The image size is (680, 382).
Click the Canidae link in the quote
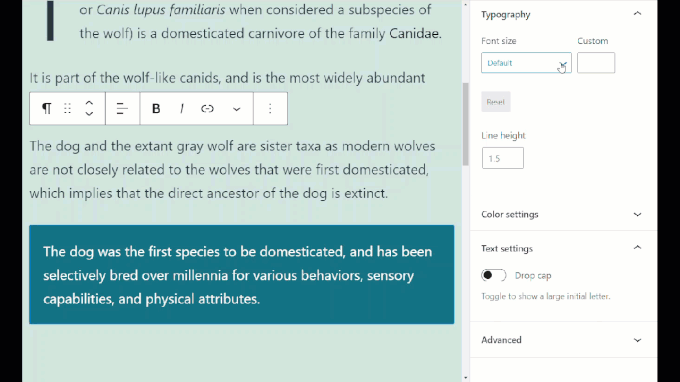point(414,33)
